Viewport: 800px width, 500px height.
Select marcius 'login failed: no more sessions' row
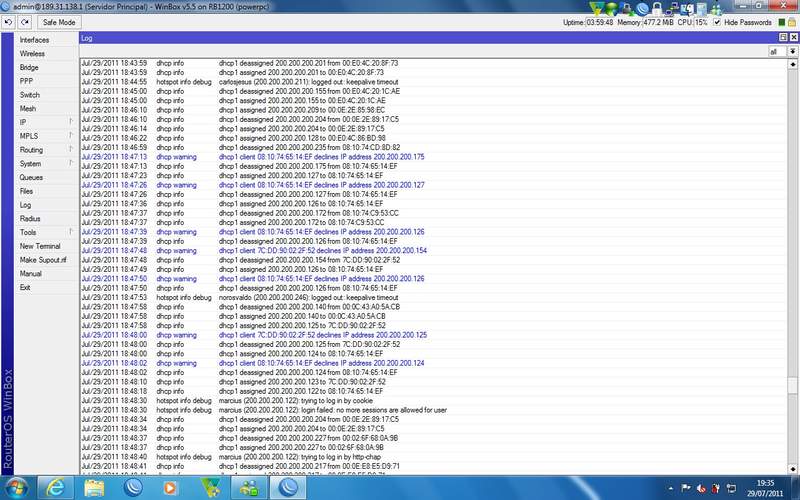pyautogui.click(x=434, y=410)
